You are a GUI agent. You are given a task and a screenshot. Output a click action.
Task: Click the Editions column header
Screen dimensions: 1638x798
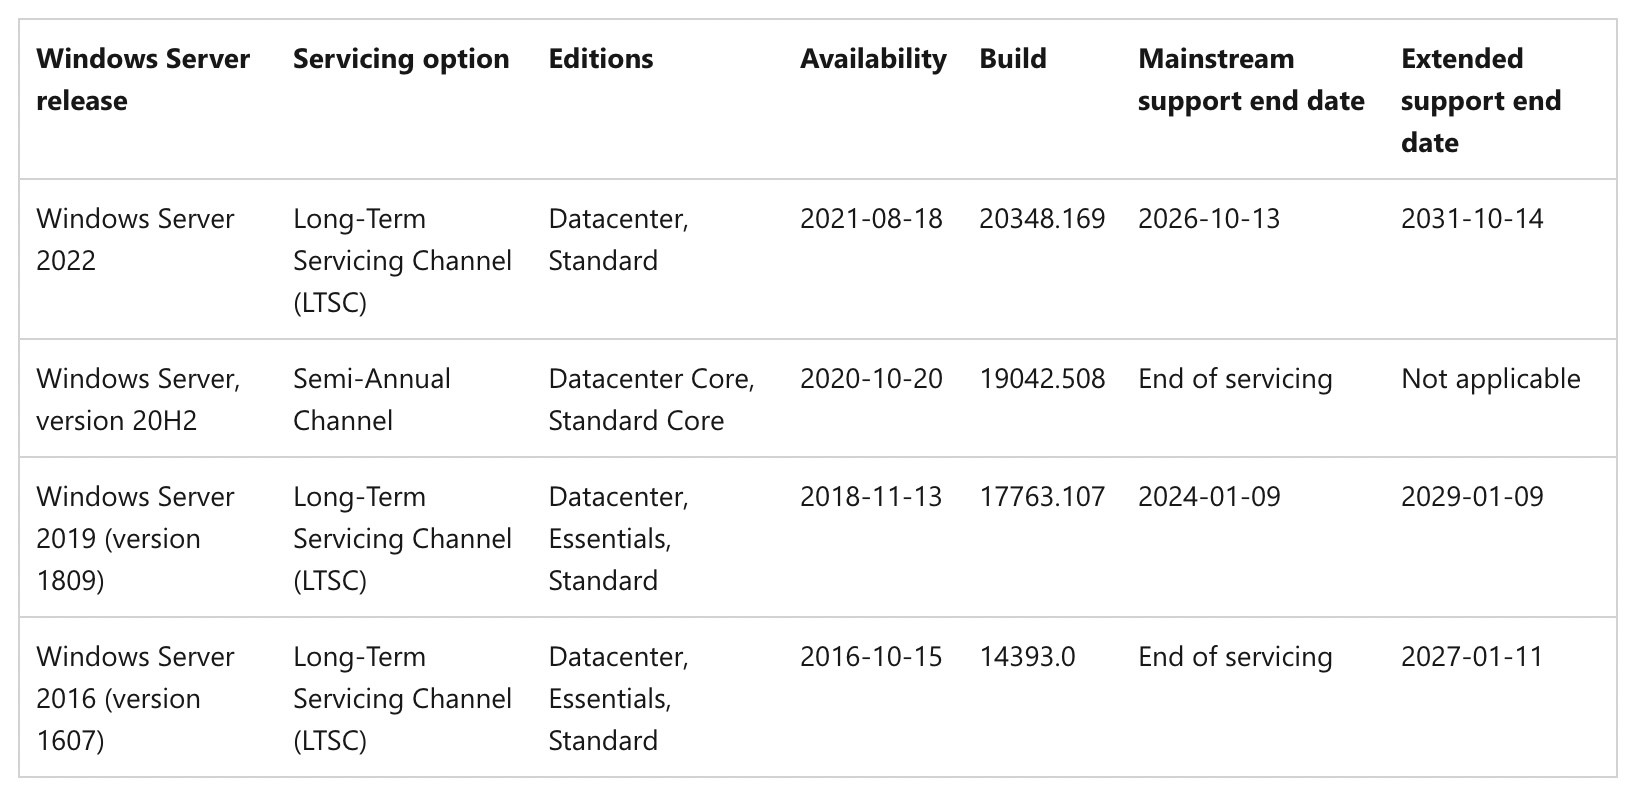click(x=600, y=59)
